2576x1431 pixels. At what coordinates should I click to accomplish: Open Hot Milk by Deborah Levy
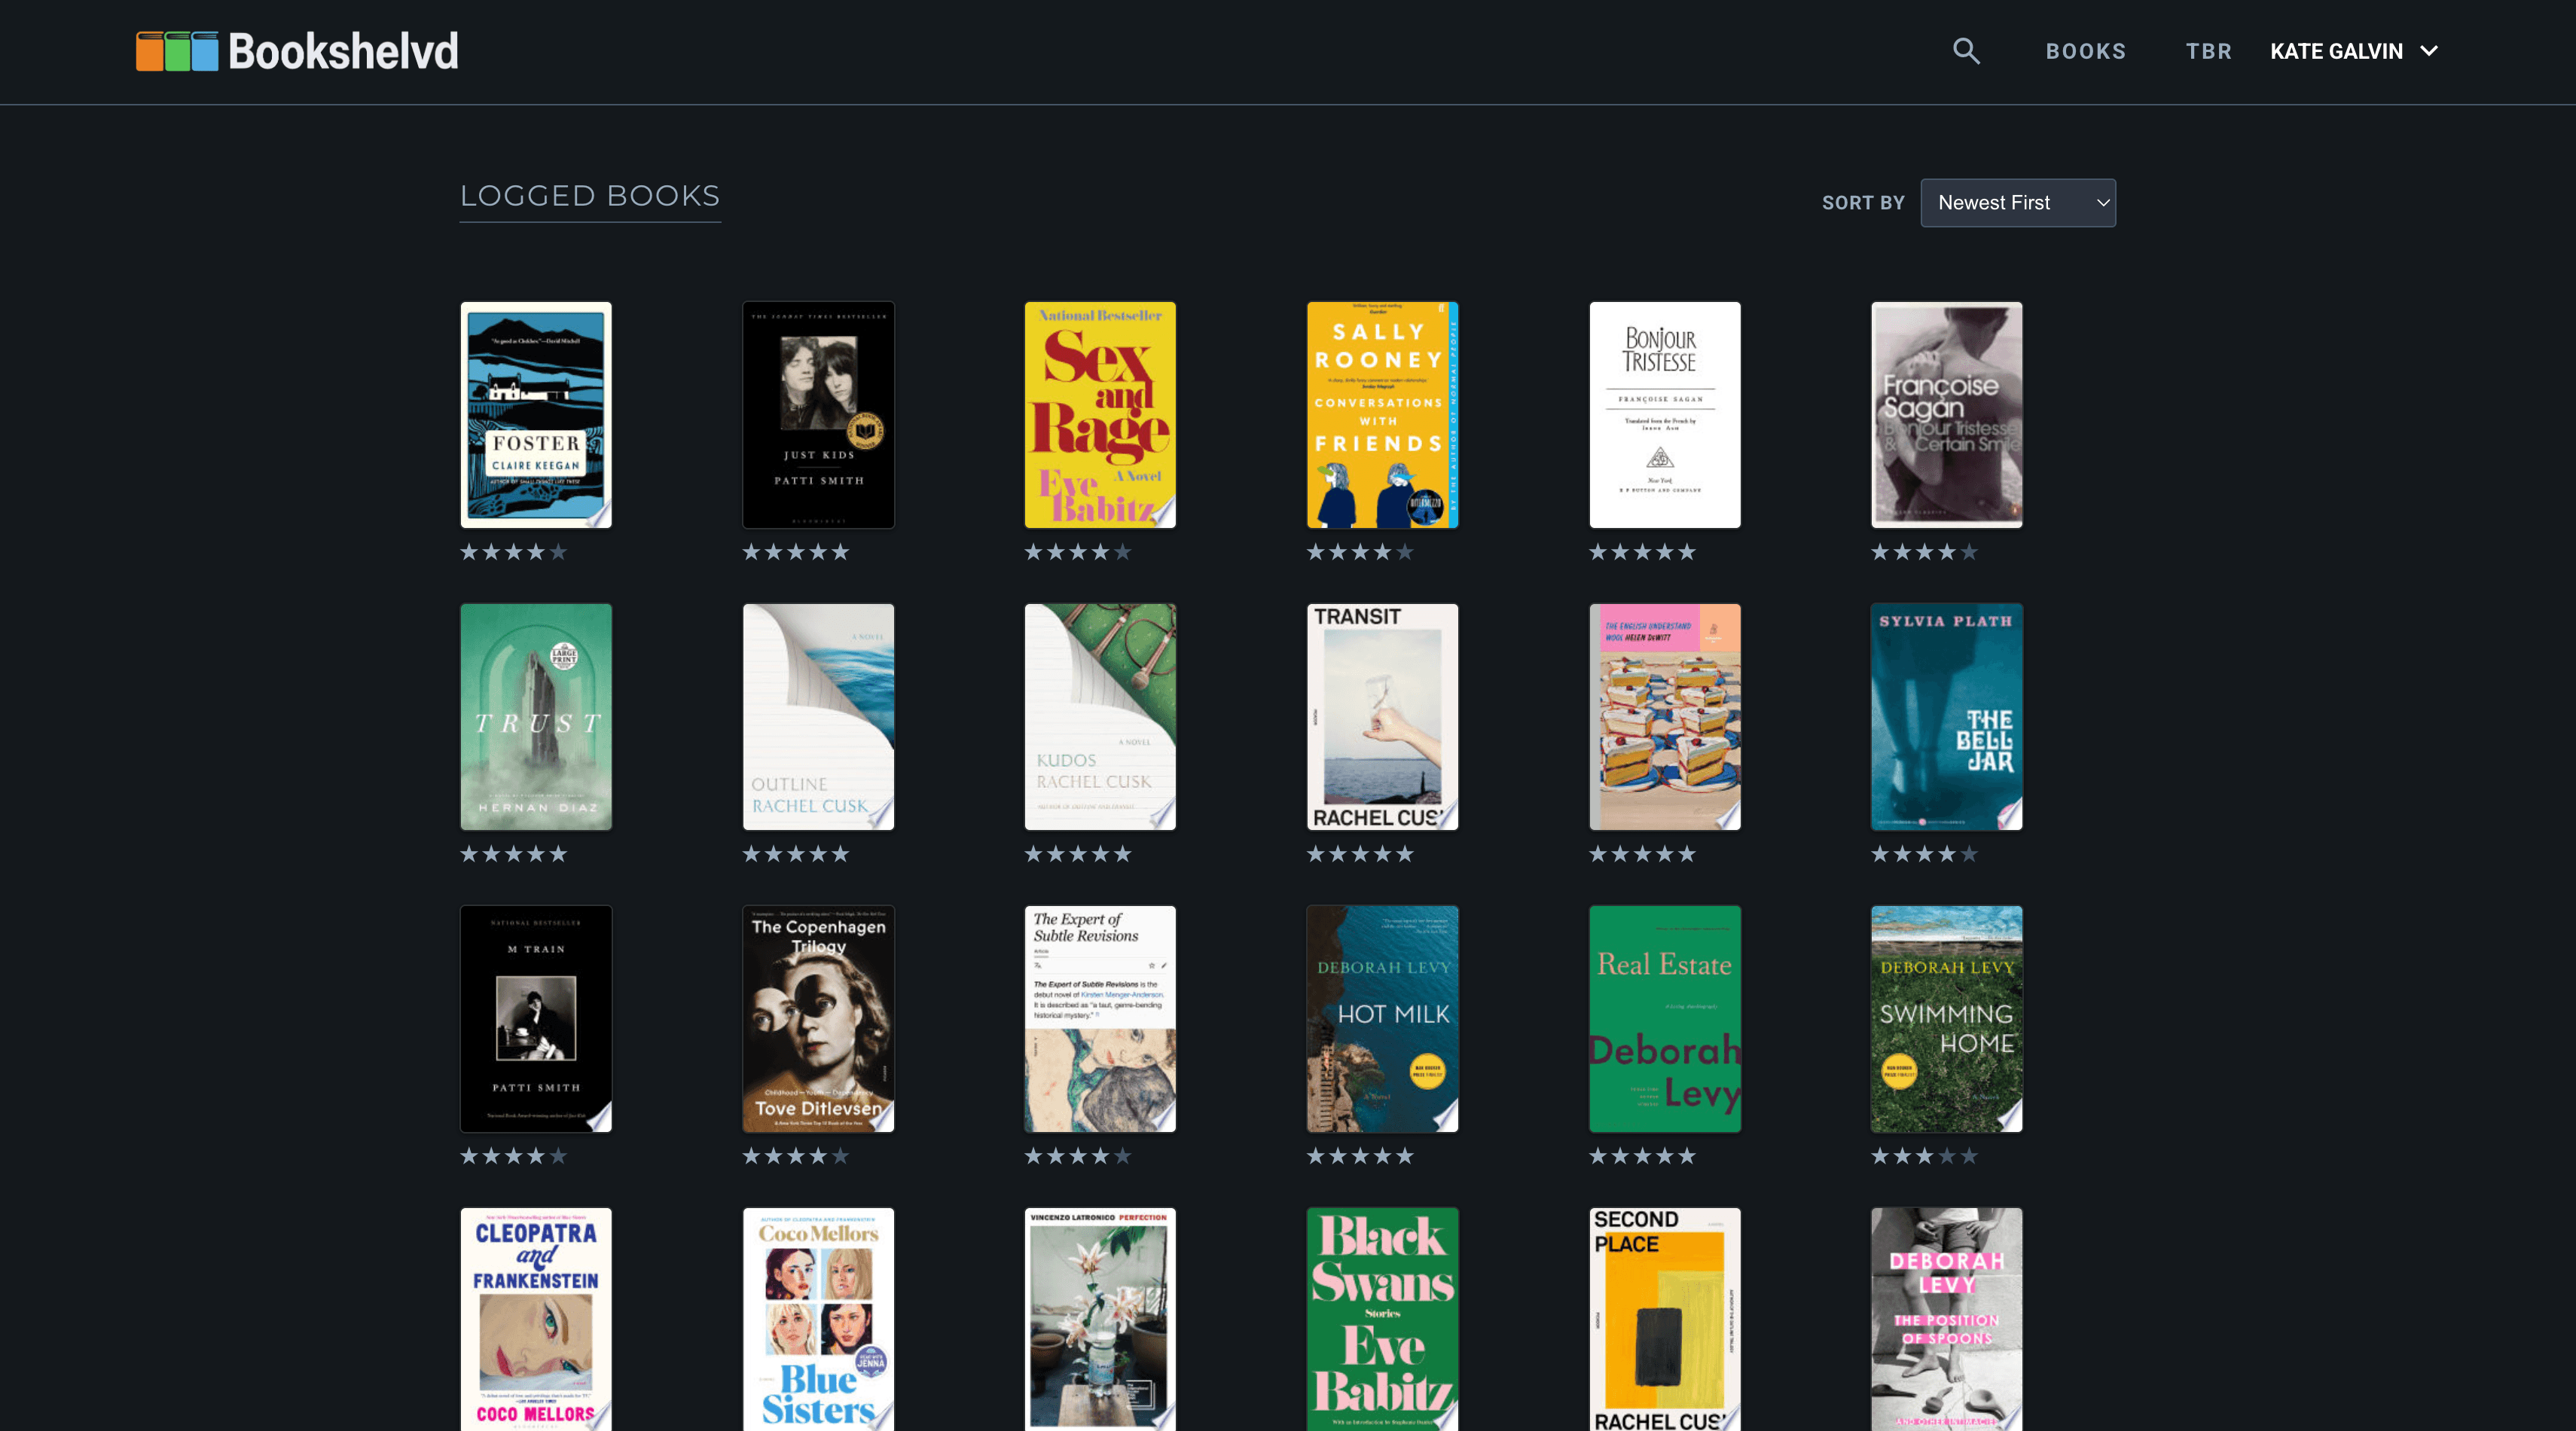[x=1382, y=1019]
